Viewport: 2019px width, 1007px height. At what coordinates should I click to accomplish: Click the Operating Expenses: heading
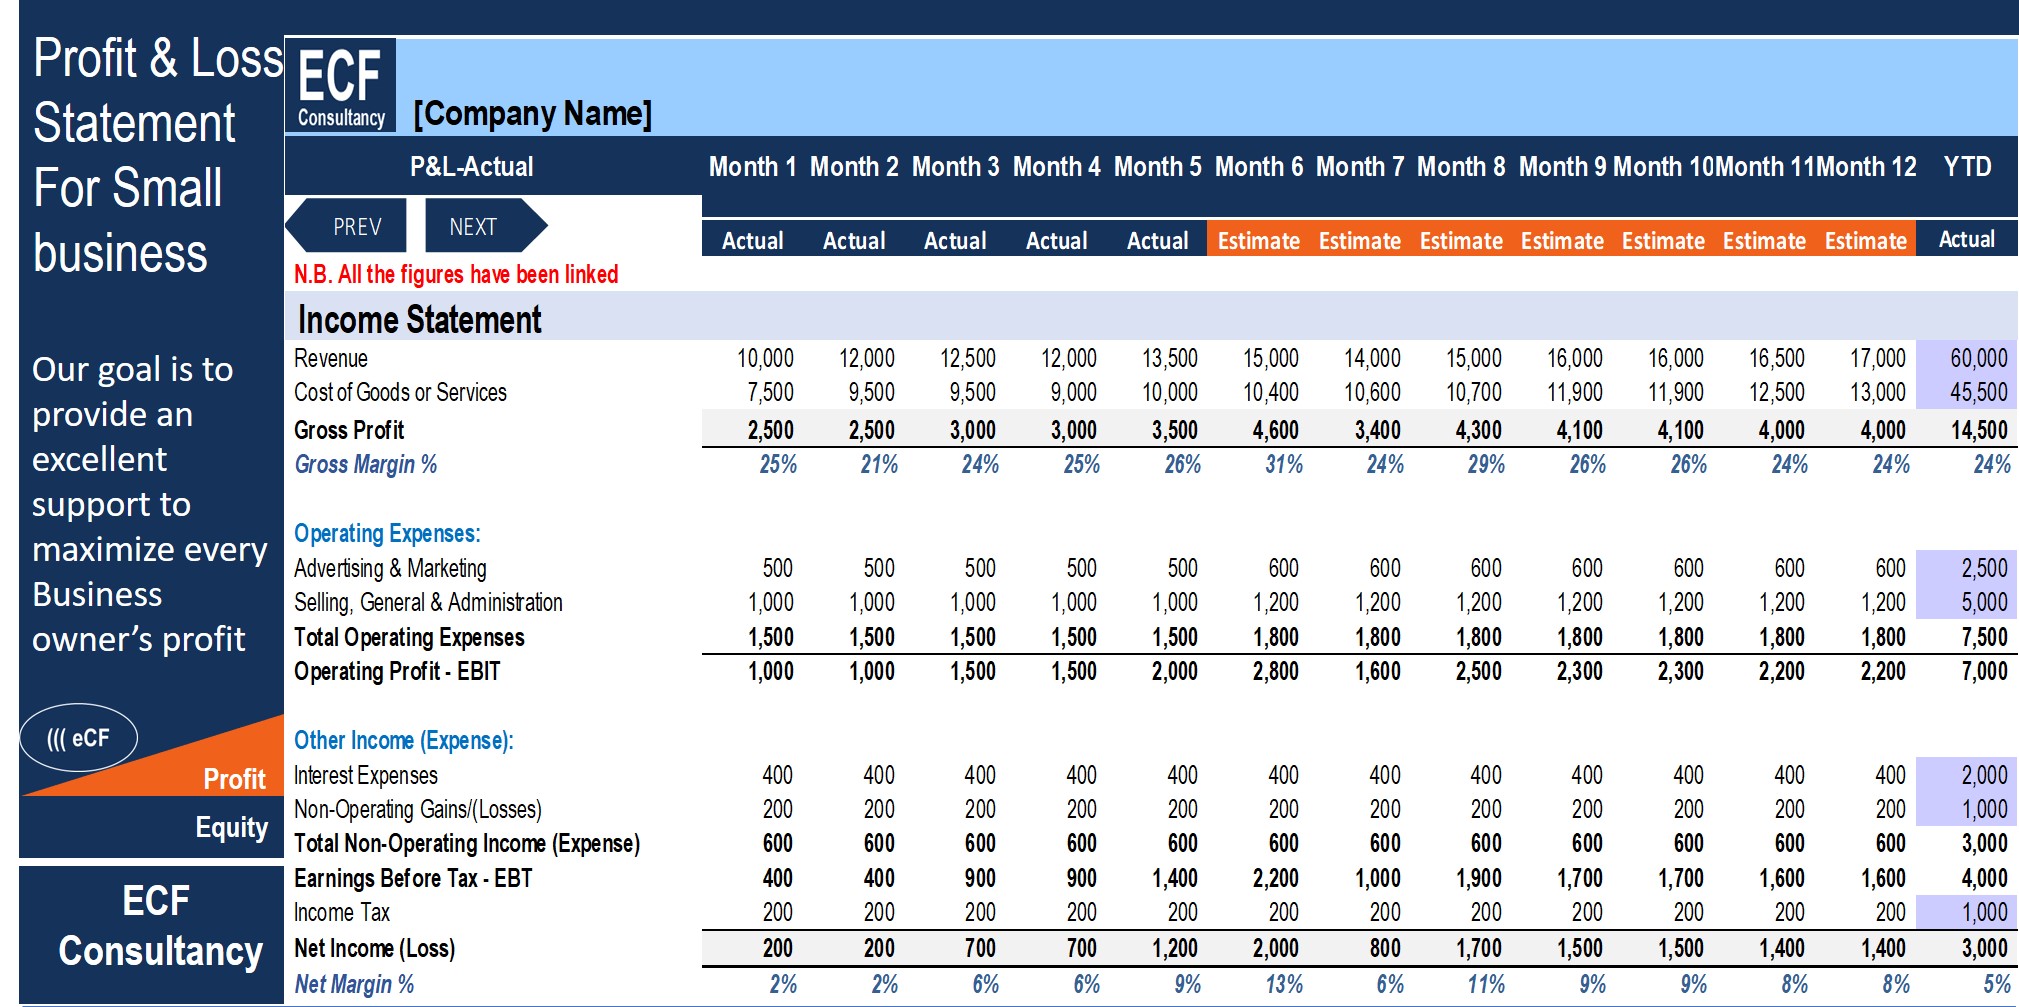pyautogui.click(x=387, y=534)
